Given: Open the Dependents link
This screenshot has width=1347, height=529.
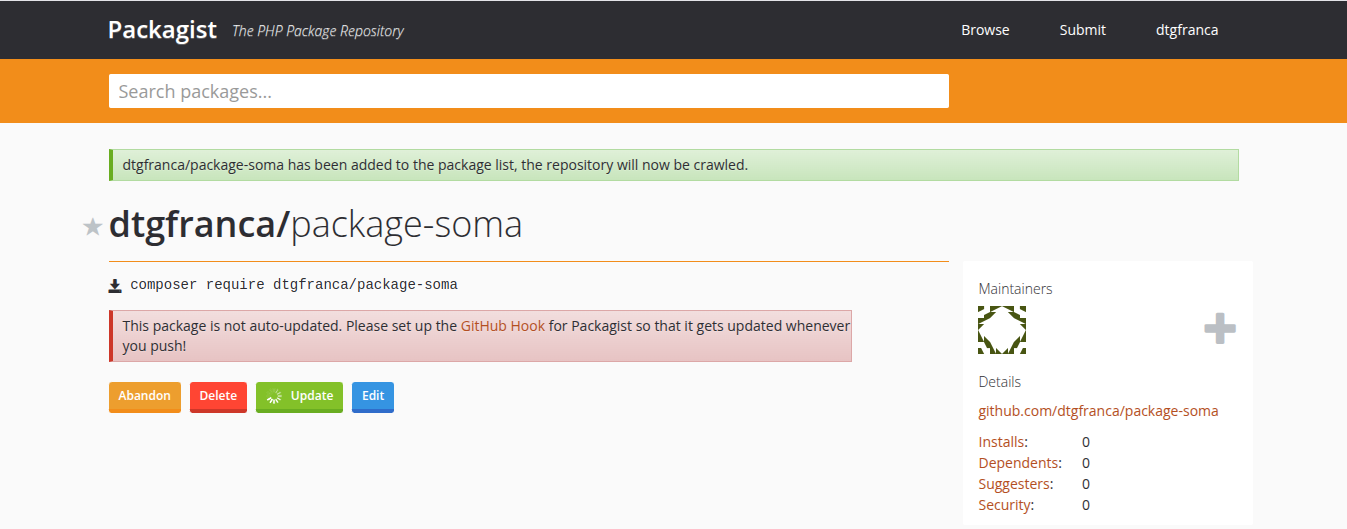Looking at the screenshot, I should [1018, 463].
